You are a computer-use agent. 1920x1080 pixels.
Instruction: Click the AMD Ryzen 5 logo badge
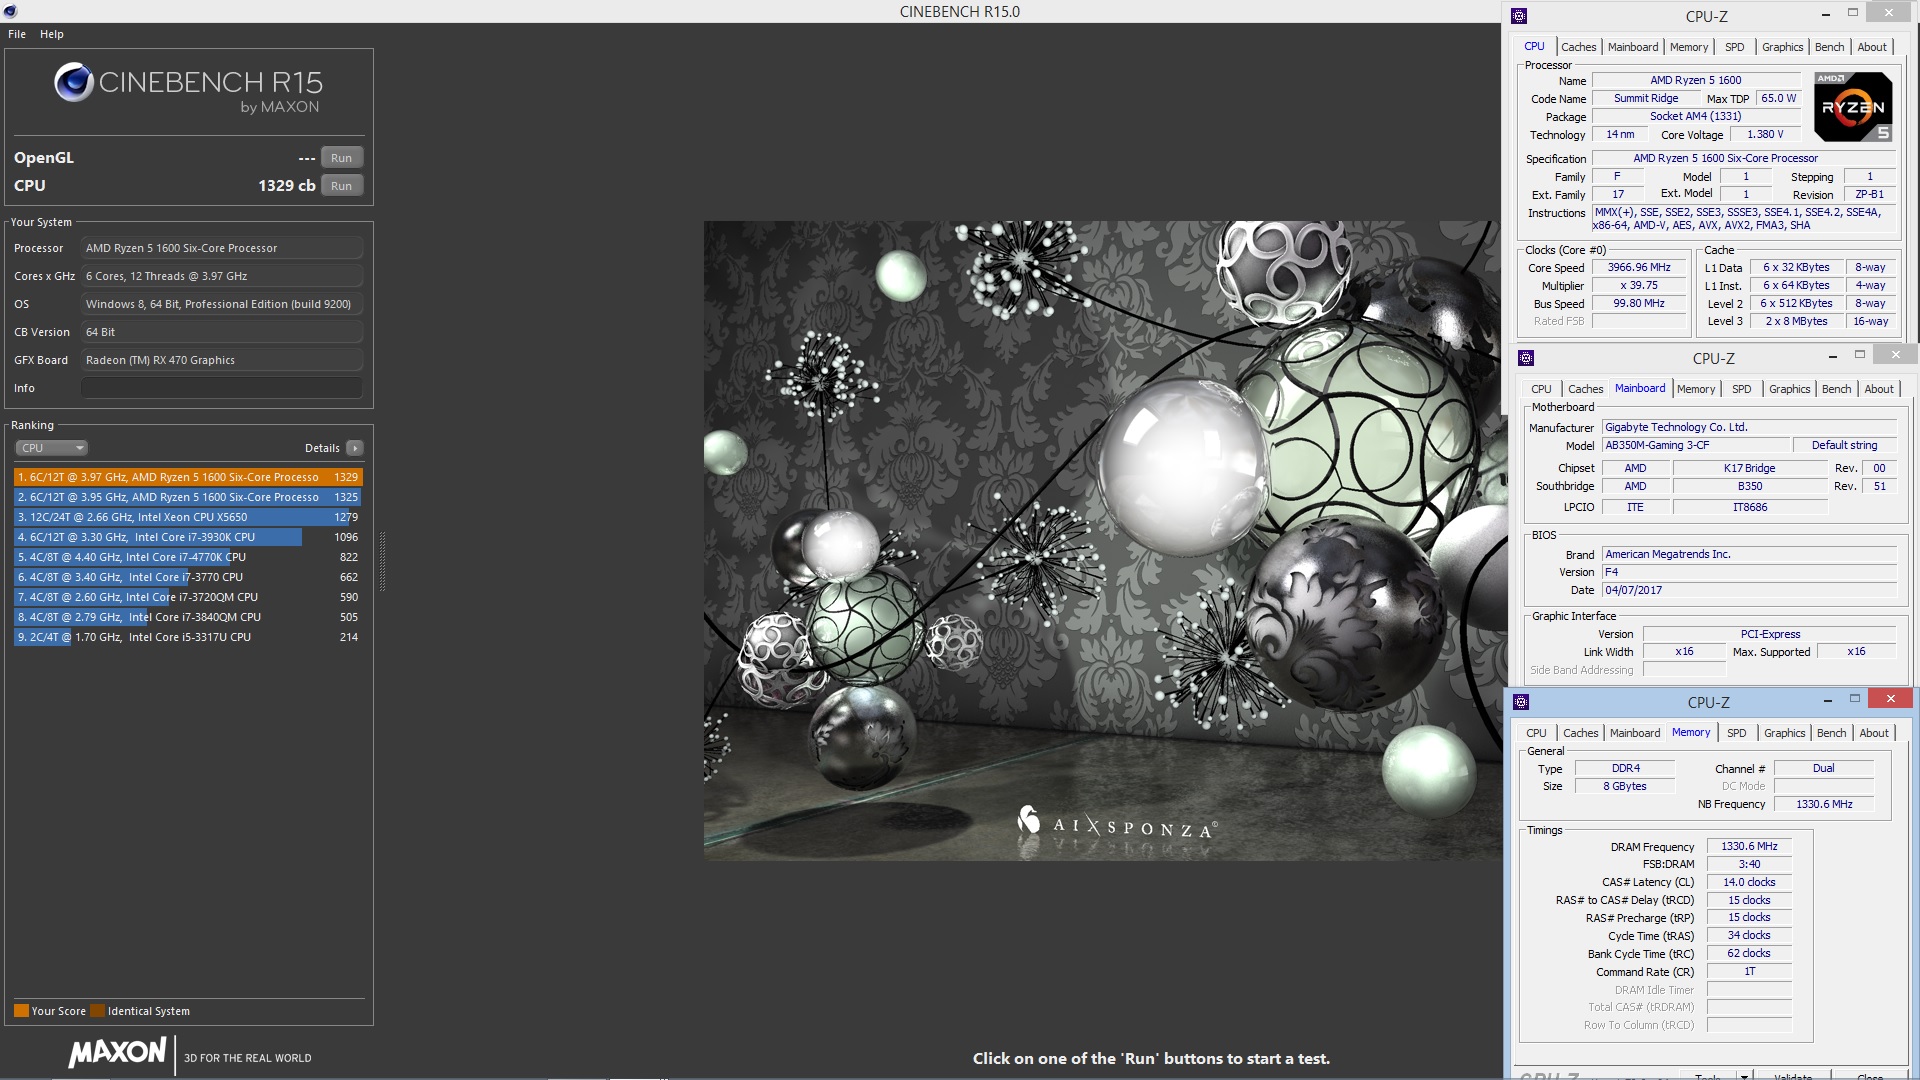tap(1853, 106)
